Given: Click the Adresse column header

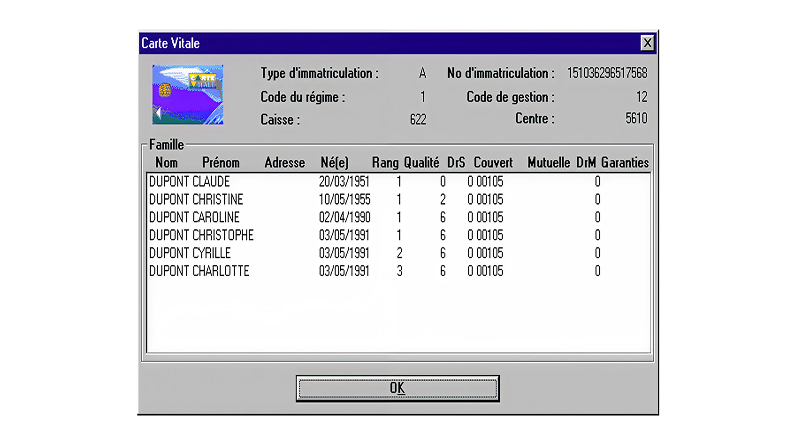Looking at the screenshot, I should (x=285, y=162).
